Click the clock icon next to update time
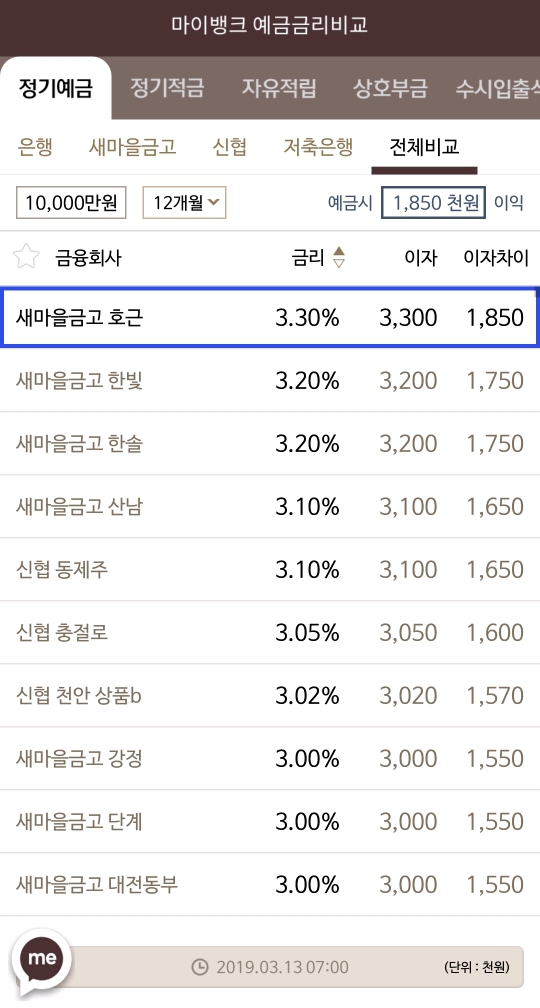The image size is (540, 1008). coord(201,966)
